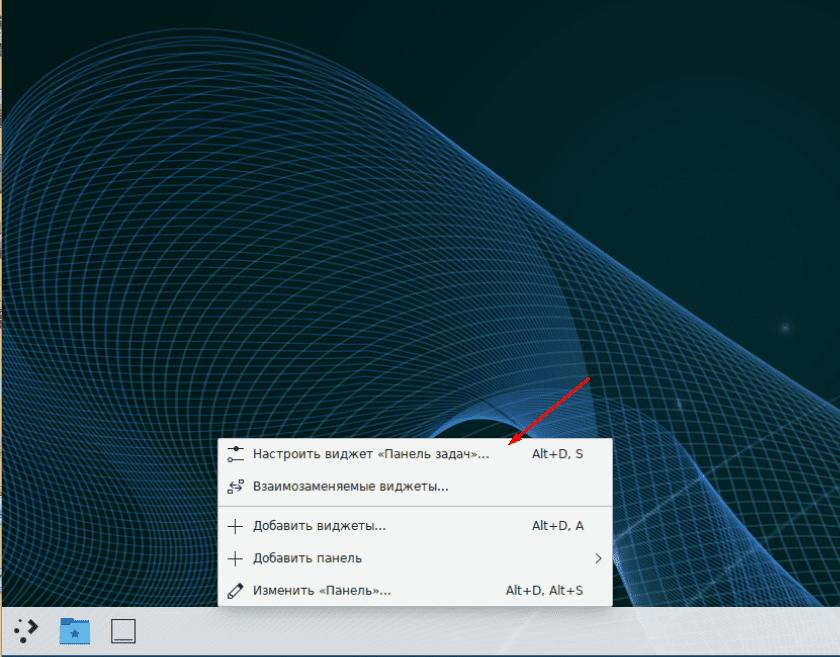Open the application launcher in the panel
The height and width of the screenshot is (657, 840).
pos(26,630)
